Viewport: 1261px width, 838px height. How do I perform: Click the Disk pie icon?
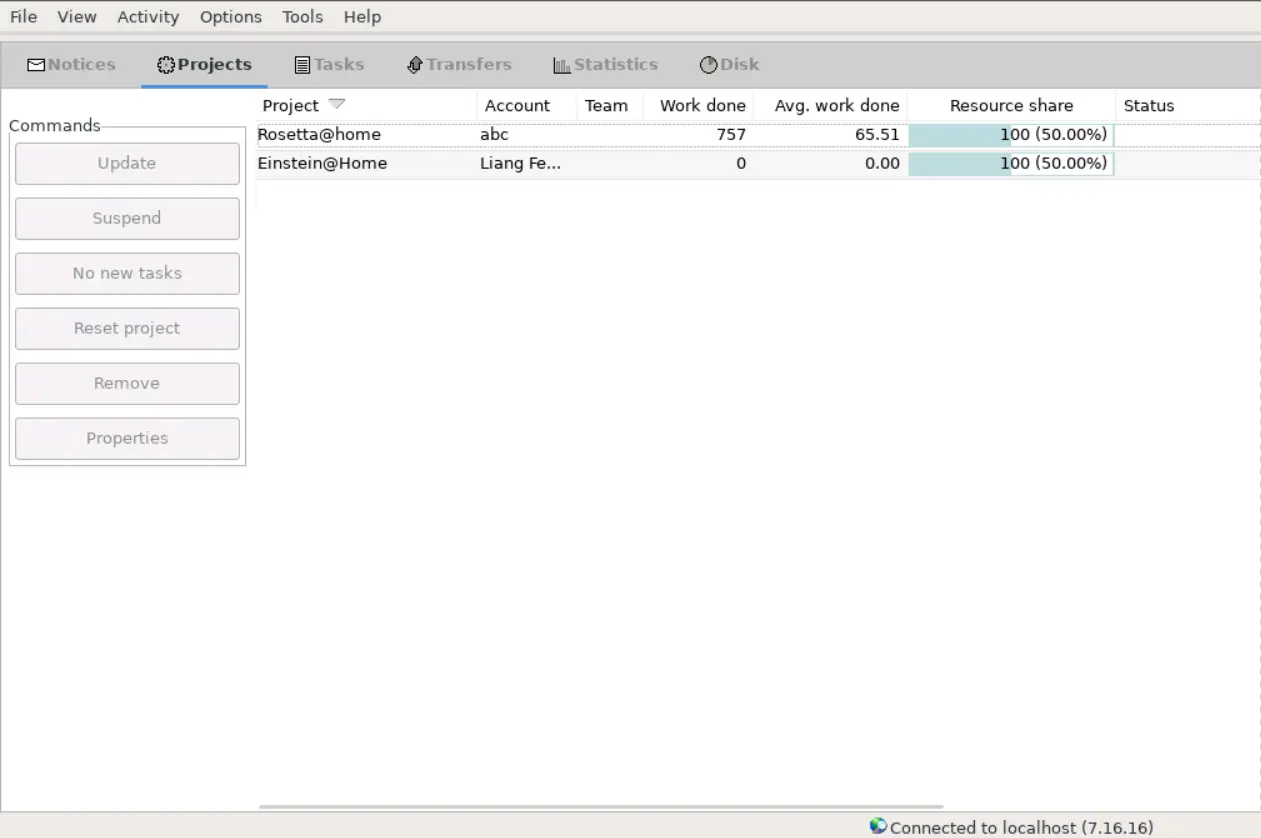point(708,65)
